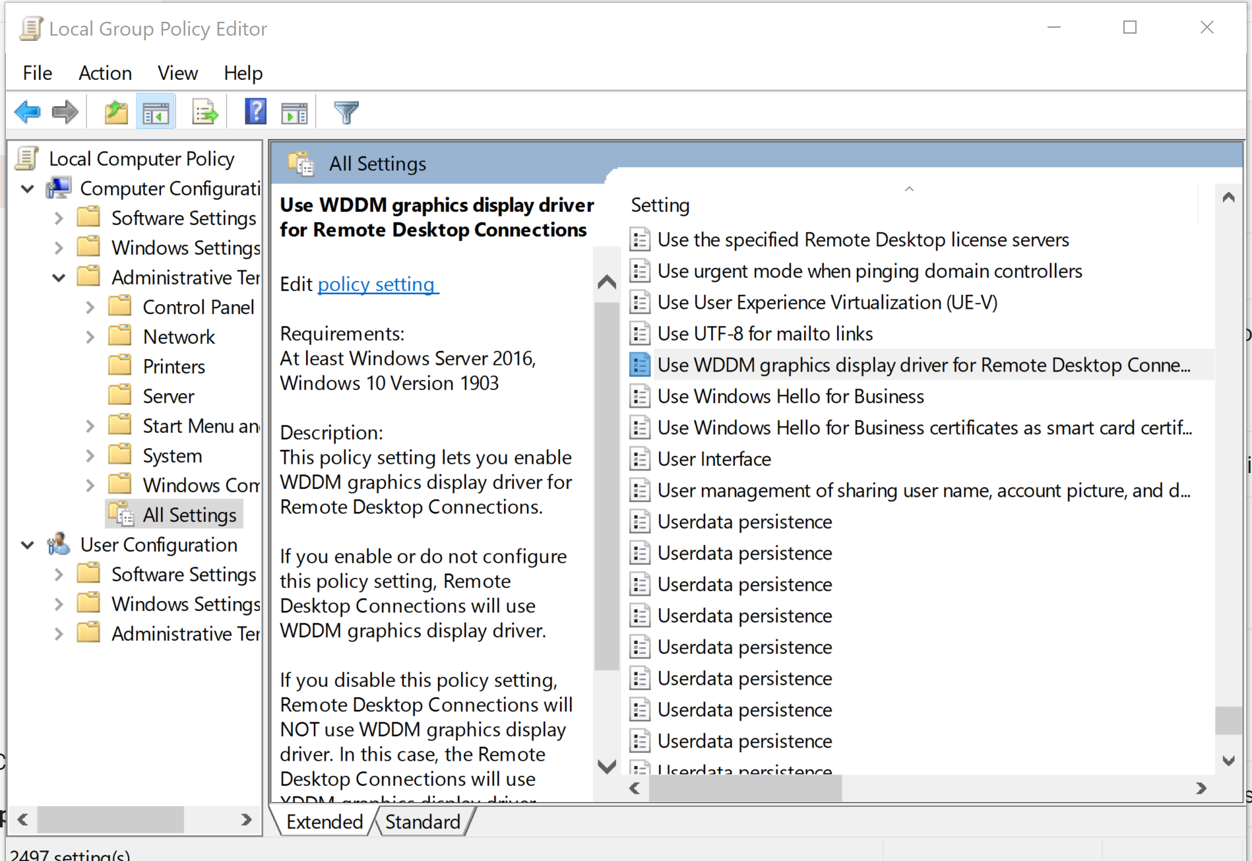The image size is (1252, 861).
Task: Switch to the Extended tab
Action: point(324,822)
